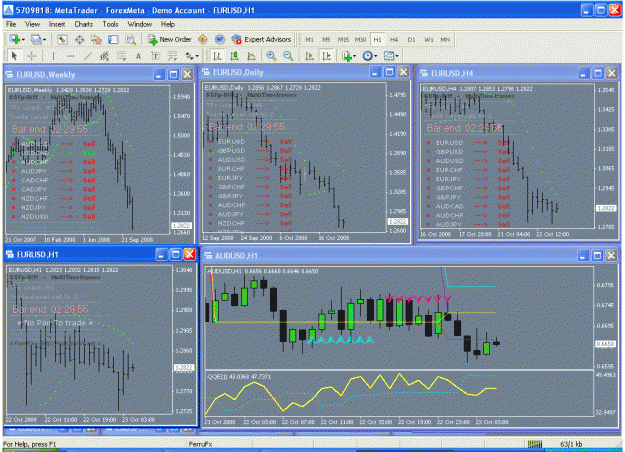Viewport: 625px width, 452px height.
Task: Select the Fibonacci Retracement tool
Action: point(121,56)
